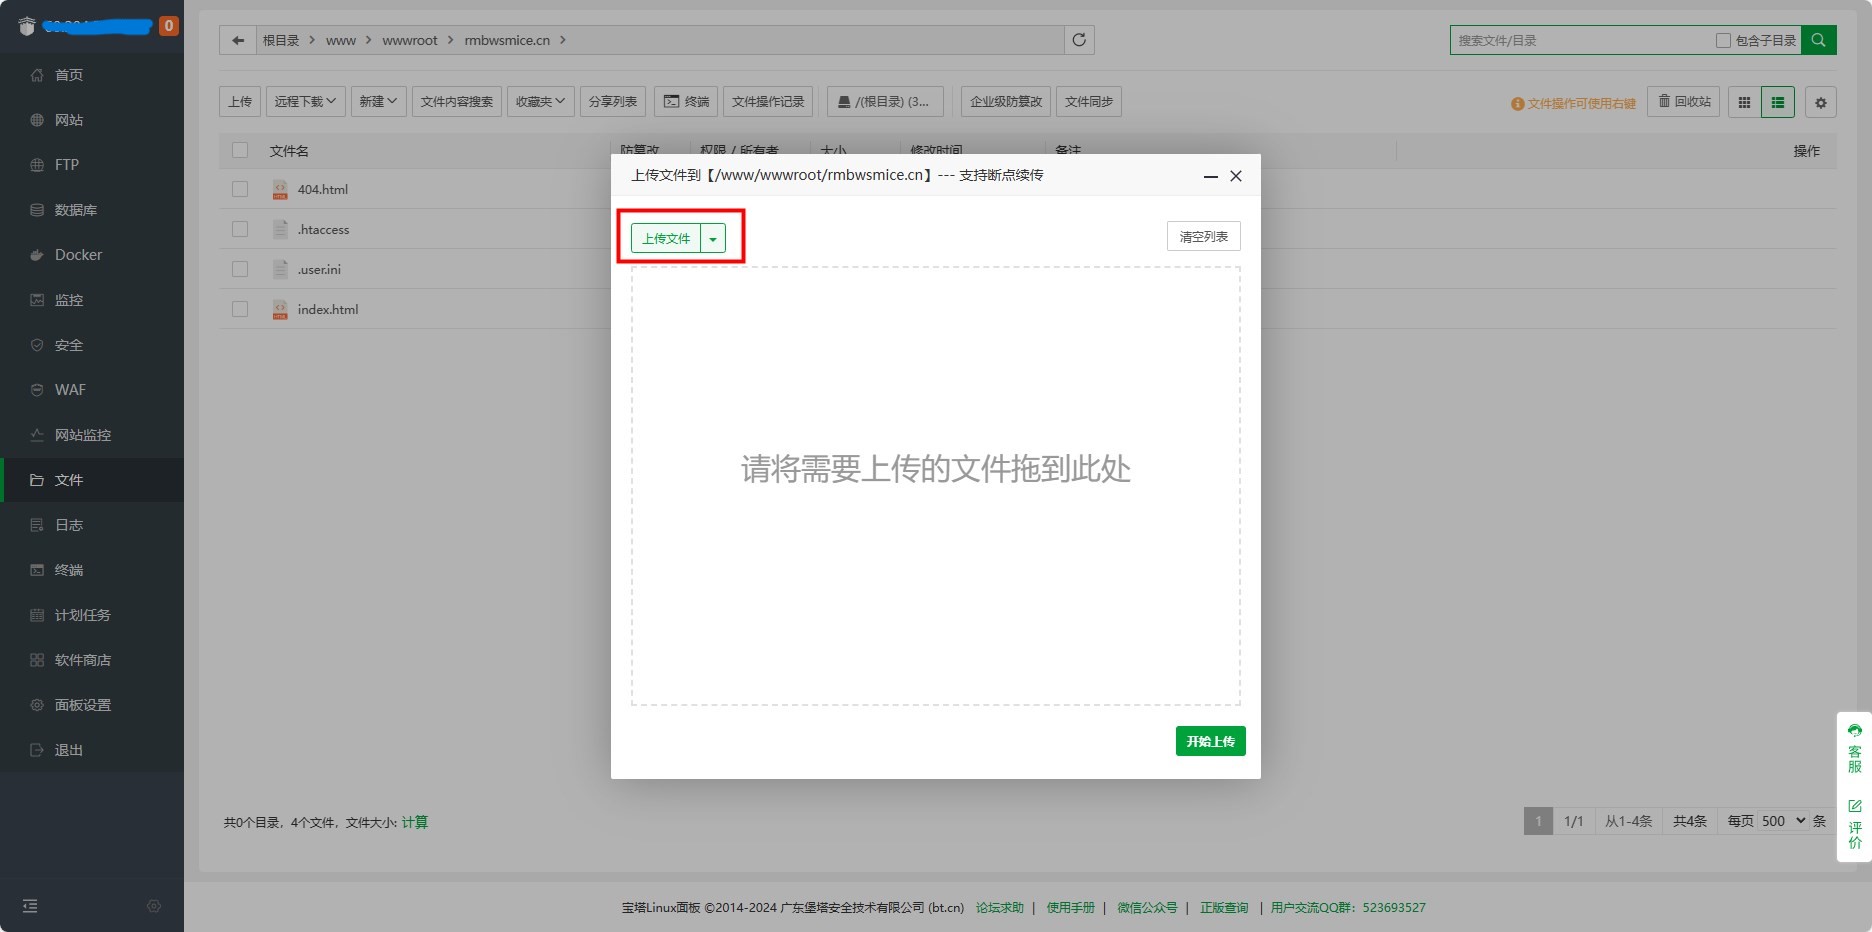Open the 回收站 recycle bin

tap(1684, 101)
